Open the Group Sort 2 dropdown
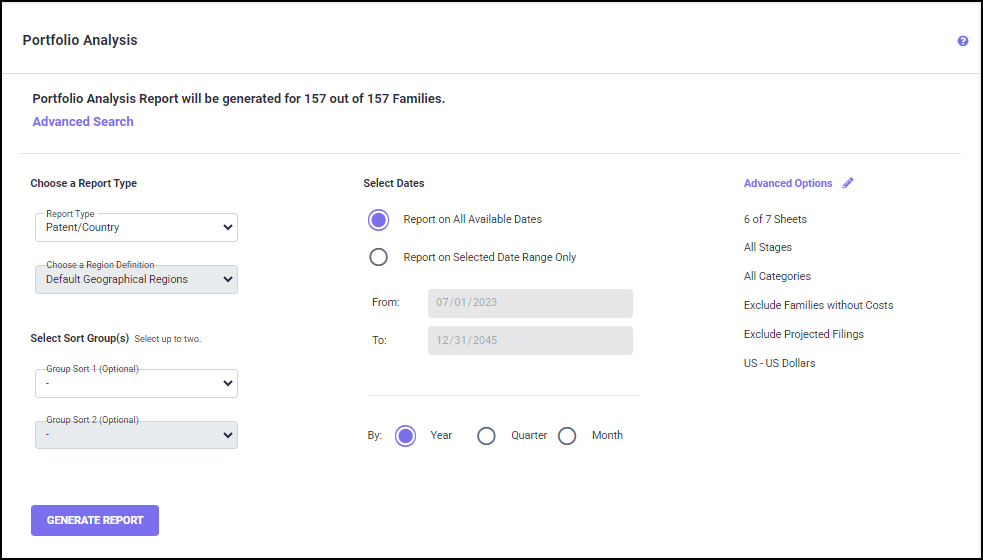 point(136,435)
